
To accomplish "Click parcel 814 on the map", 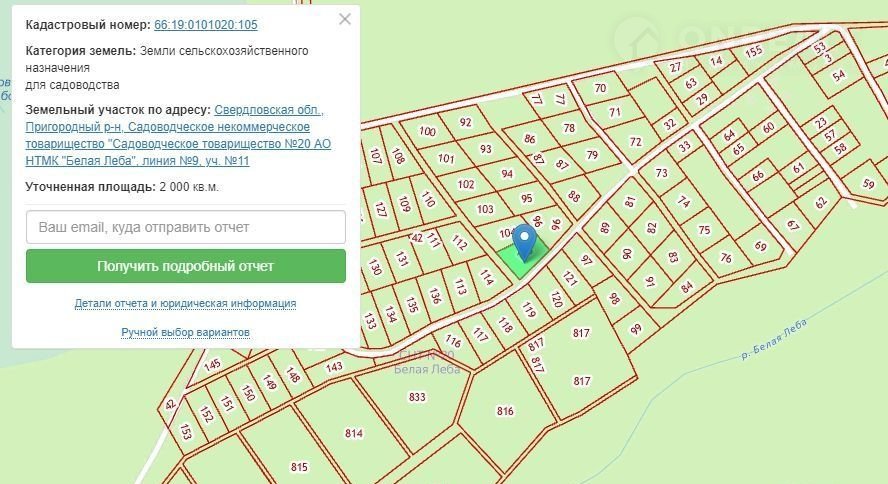I will point(353,433).
